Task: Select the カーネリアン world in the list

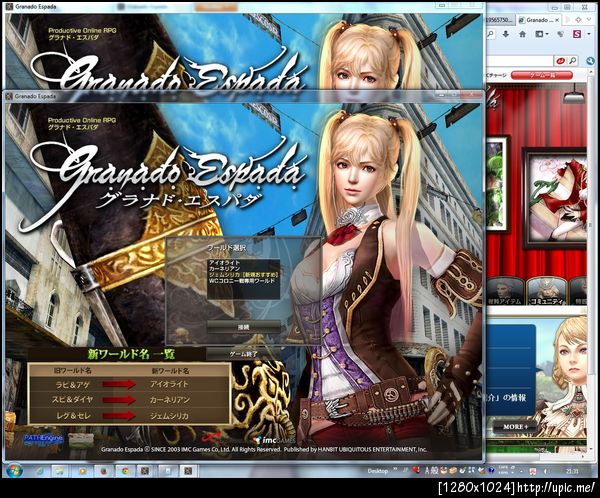Action: pos(244,269)
